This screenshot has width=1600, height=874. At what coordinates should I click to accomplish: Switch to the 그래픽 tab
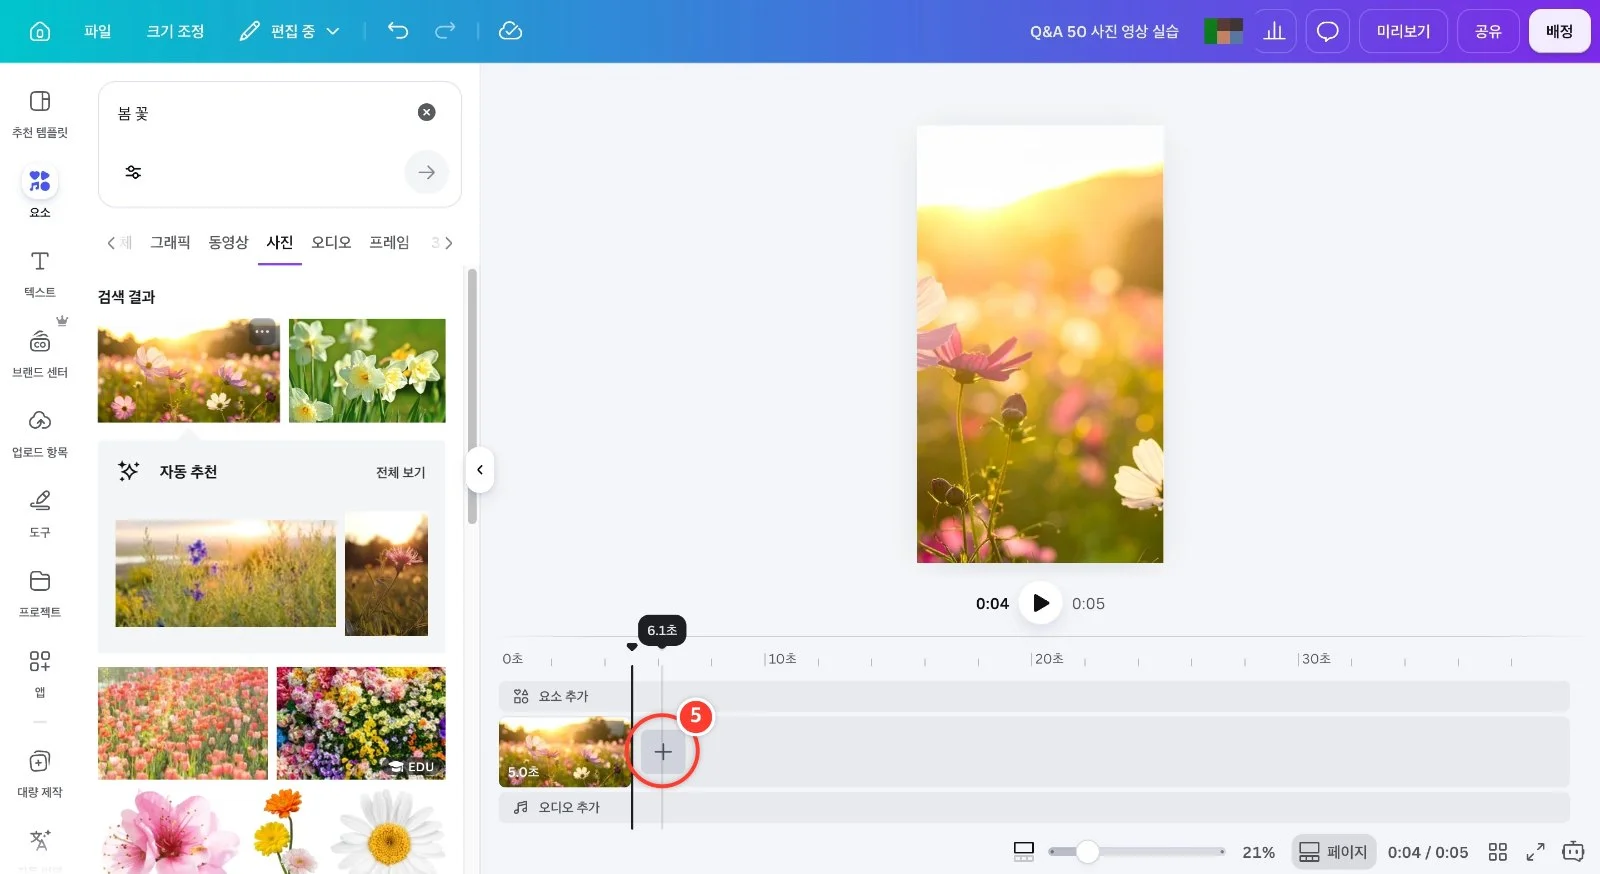[170, 242]
